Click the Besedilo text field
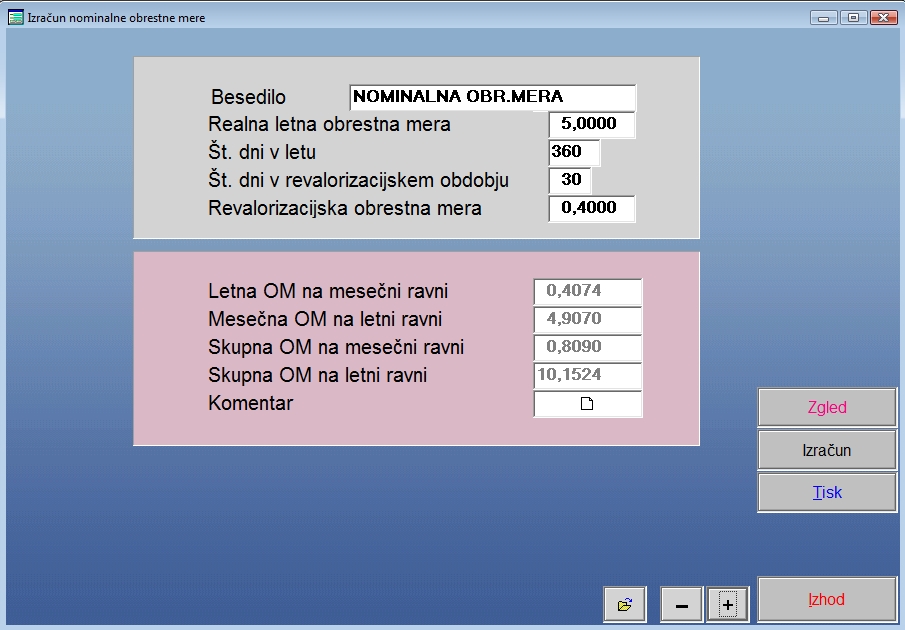 [492, 97]
